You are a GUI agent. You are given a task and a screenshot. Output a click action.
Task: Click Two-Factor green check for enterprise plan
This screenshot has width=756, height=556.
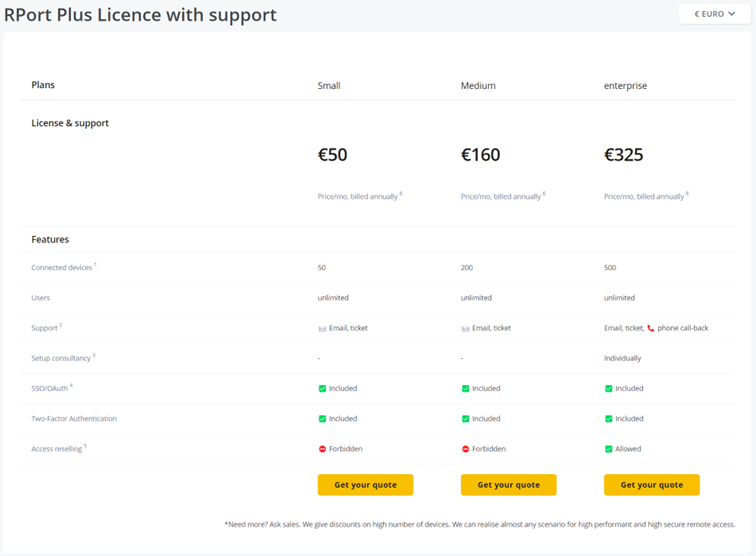point(608,419)
